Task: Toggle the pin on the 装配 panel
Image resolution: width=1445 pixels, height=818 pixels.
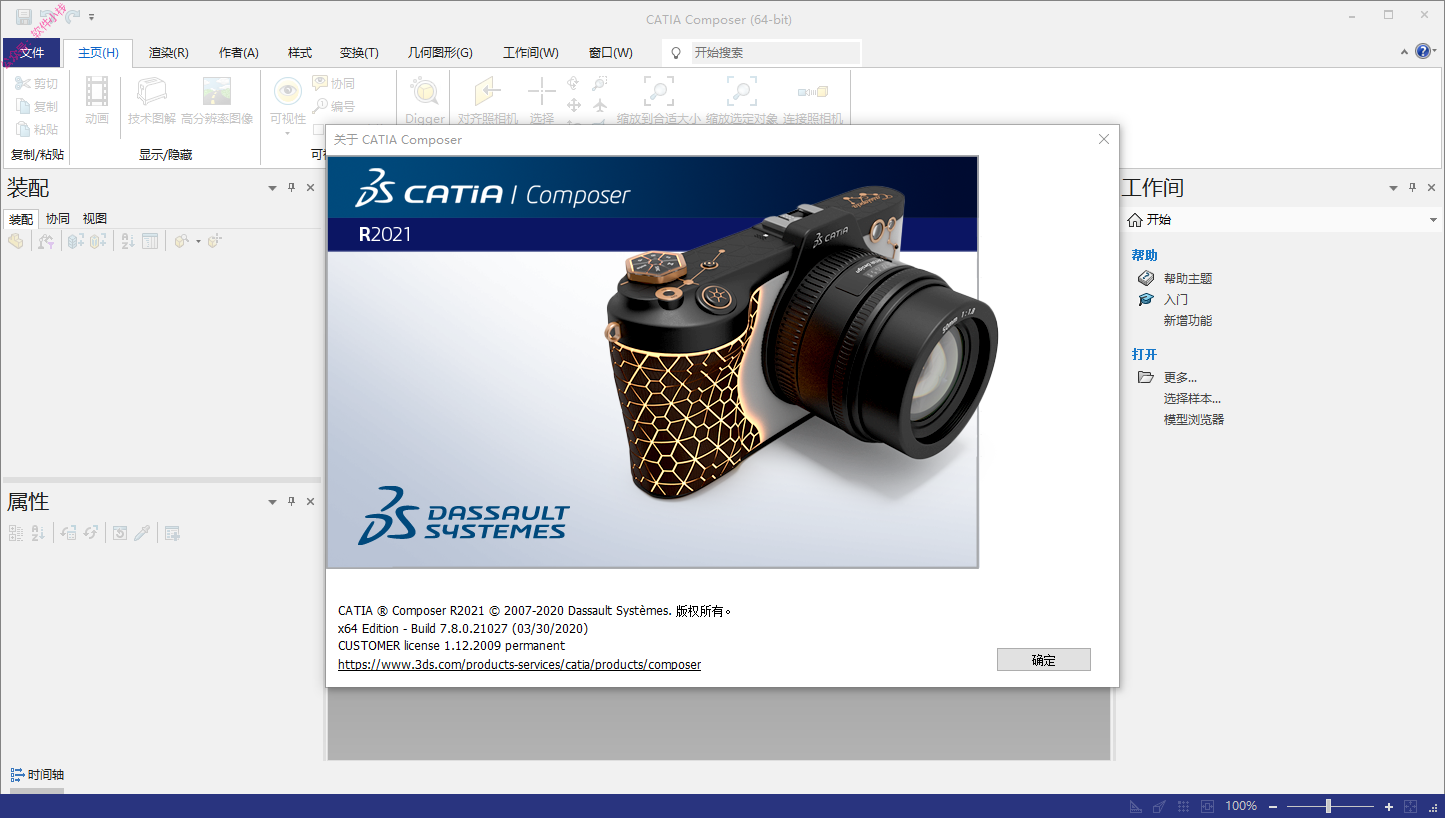Action: 292,188
